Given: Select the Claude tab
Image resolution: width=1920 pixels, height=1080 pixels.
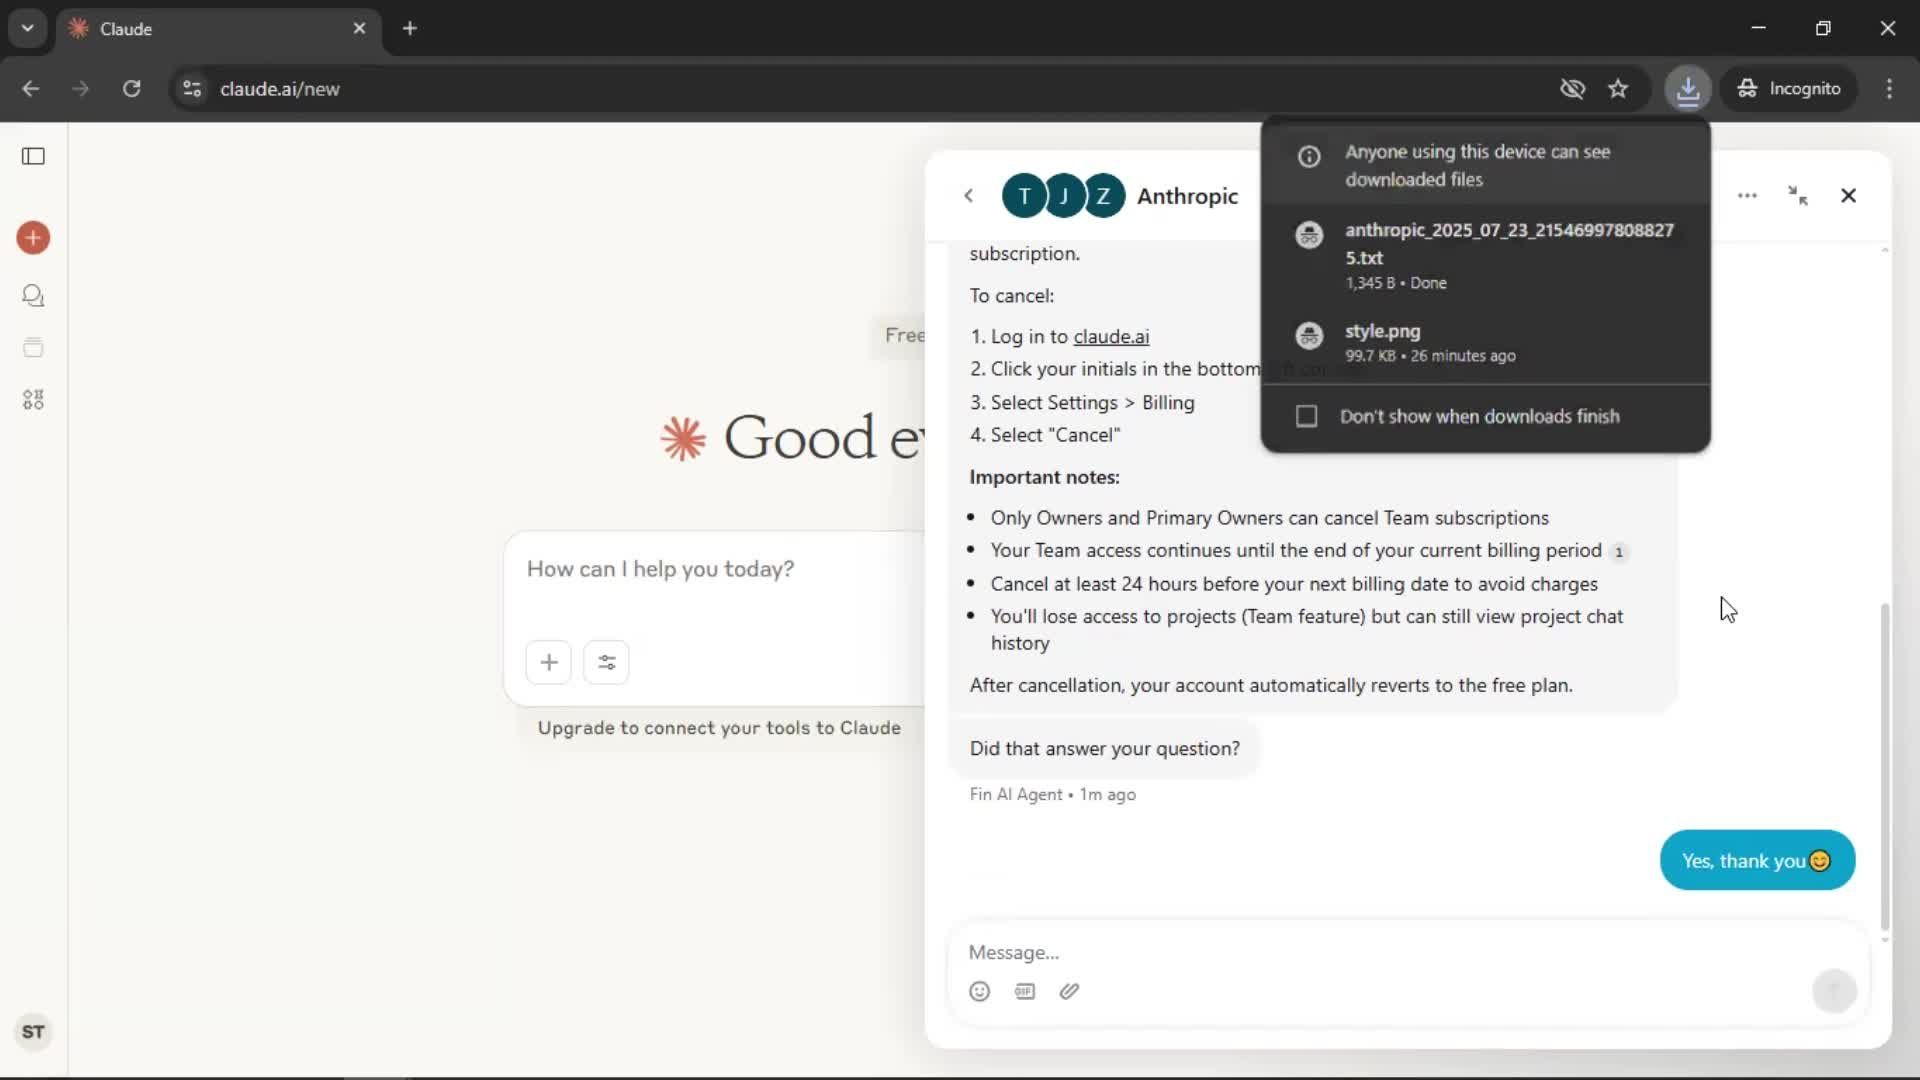Looking at the screenshot, I should [x=218, y=28].
